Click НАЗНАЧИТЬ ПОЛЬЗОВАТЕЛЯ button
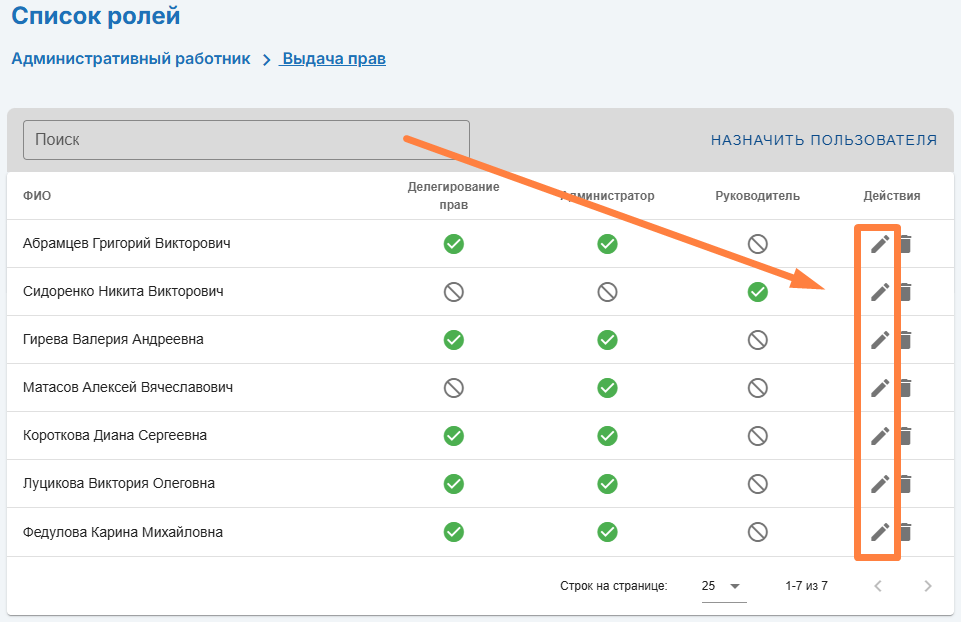 coord(824,140)
